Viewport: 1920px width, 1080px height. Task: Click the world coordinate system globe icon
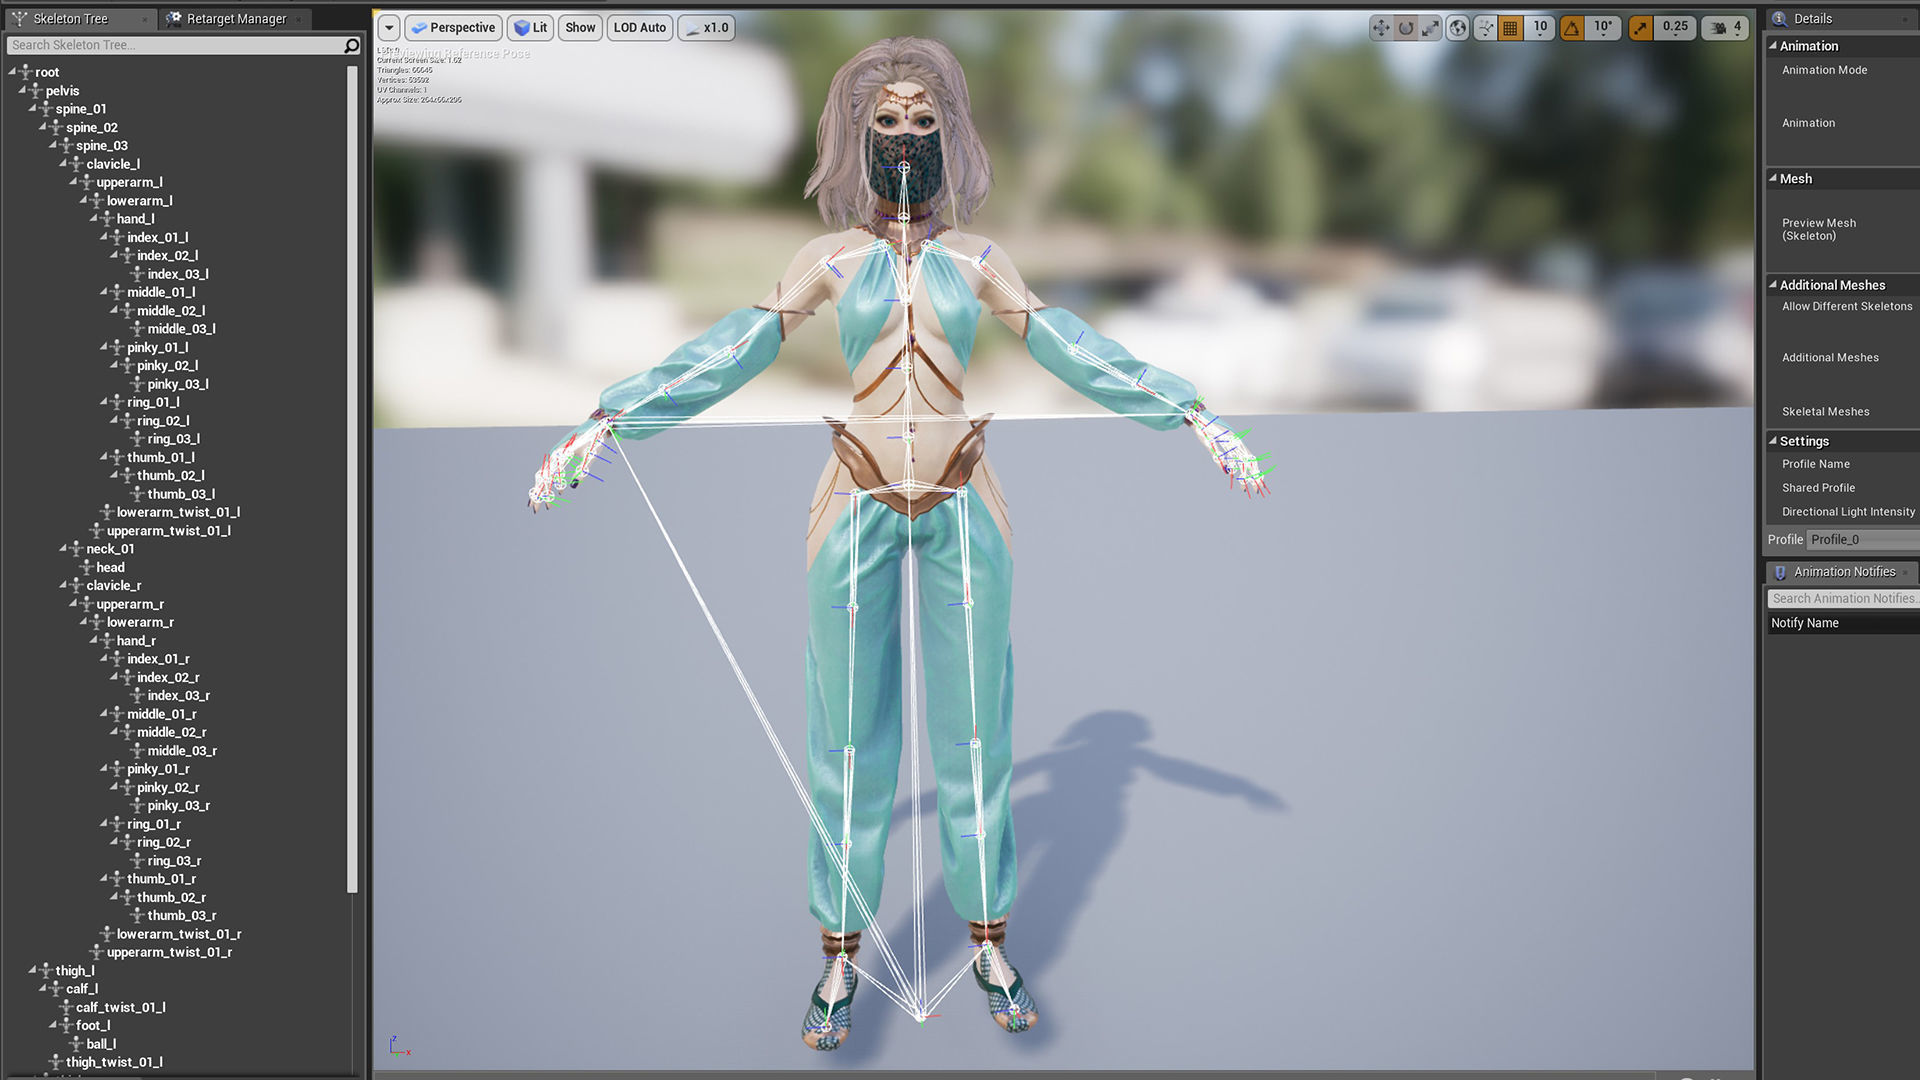[1458, 28]
